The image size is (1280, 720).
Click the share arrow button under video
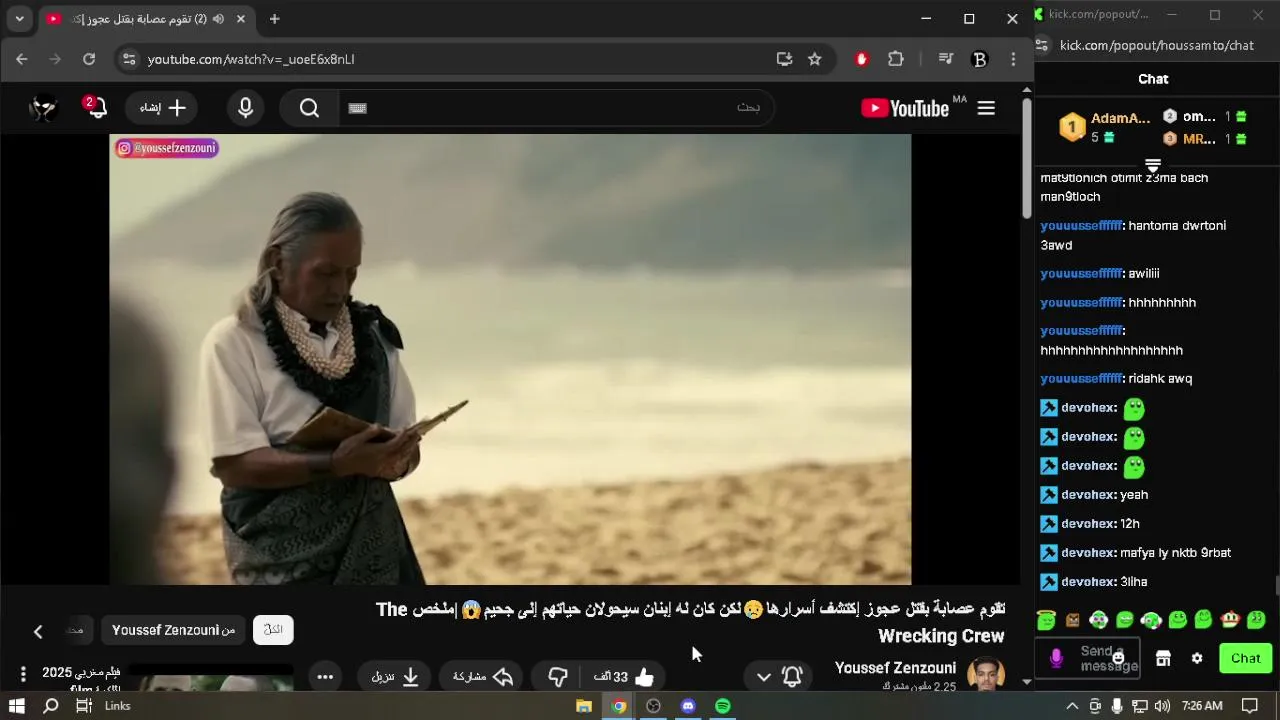coord(483,677)
